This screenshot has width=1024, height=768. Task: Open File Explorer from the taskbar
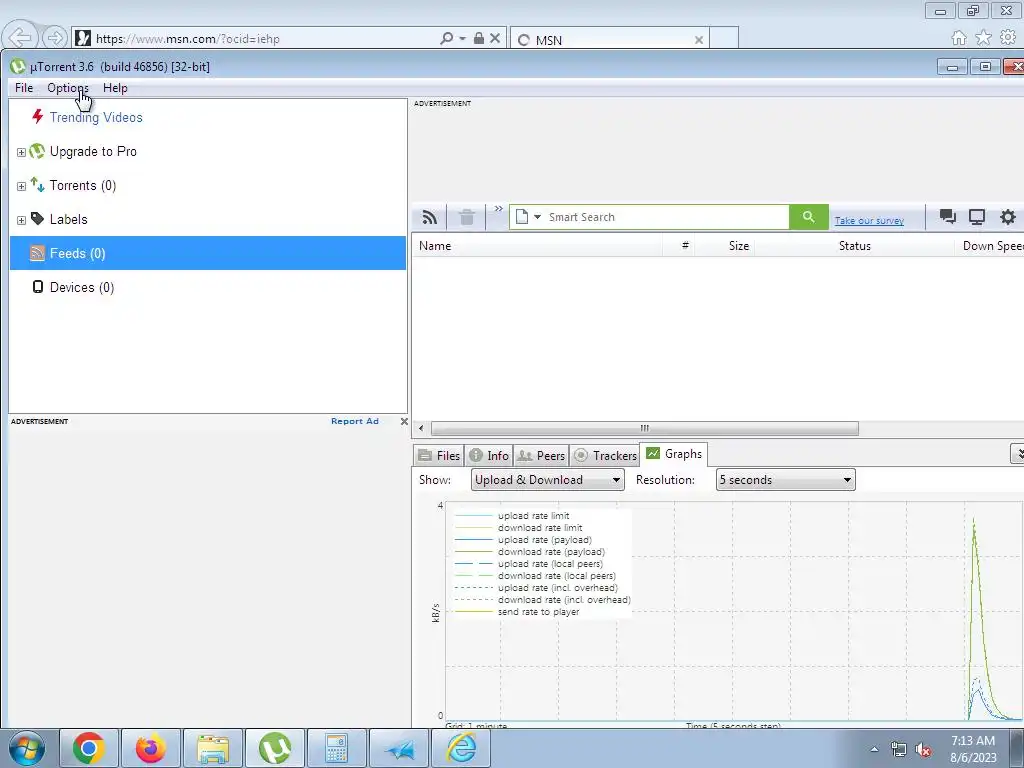pos(213,748)
